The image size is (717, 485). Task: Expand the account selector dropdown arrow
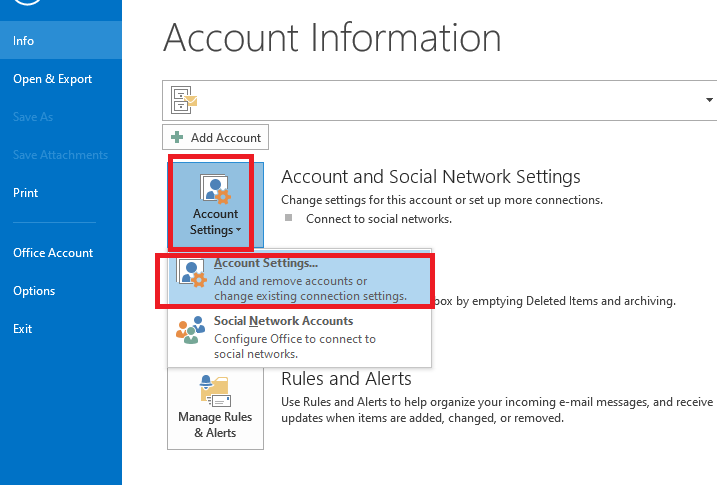tap(709, 100)
